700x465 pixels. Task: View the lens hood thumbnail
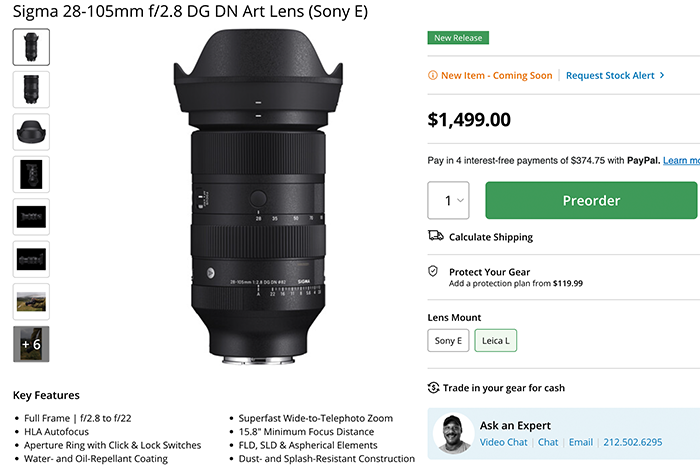pyautogui.click(x=31, y=132)
